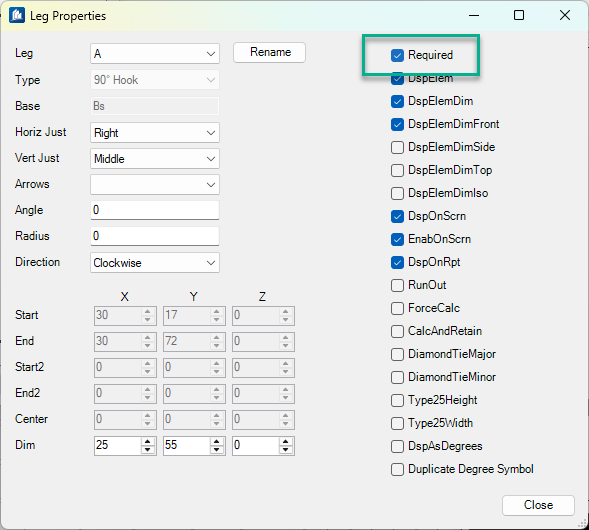Screen dimensions: 589x530
Task: Click the Close button
Action: [x=538, y=505]
